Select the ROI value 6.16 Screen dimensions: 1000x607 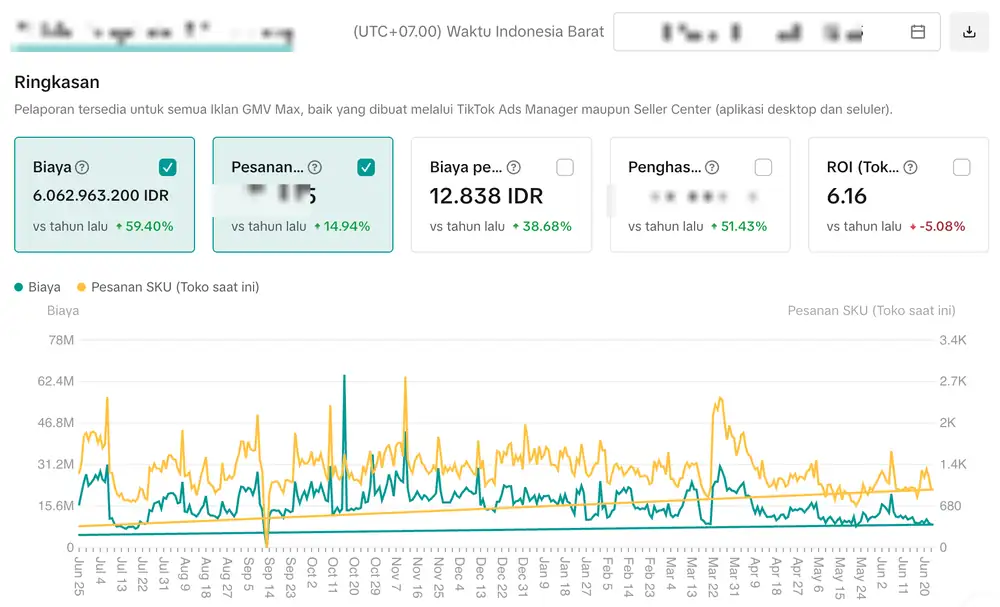[x=846, y=196]
